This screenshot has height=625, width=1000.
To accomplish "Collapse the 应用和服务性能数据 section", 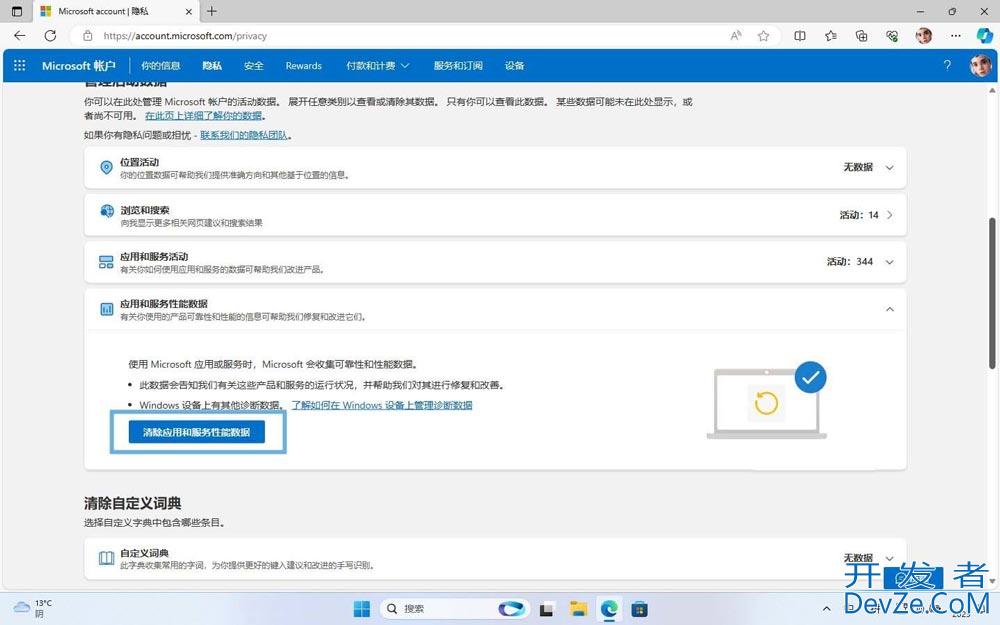I will coord(889,309).
